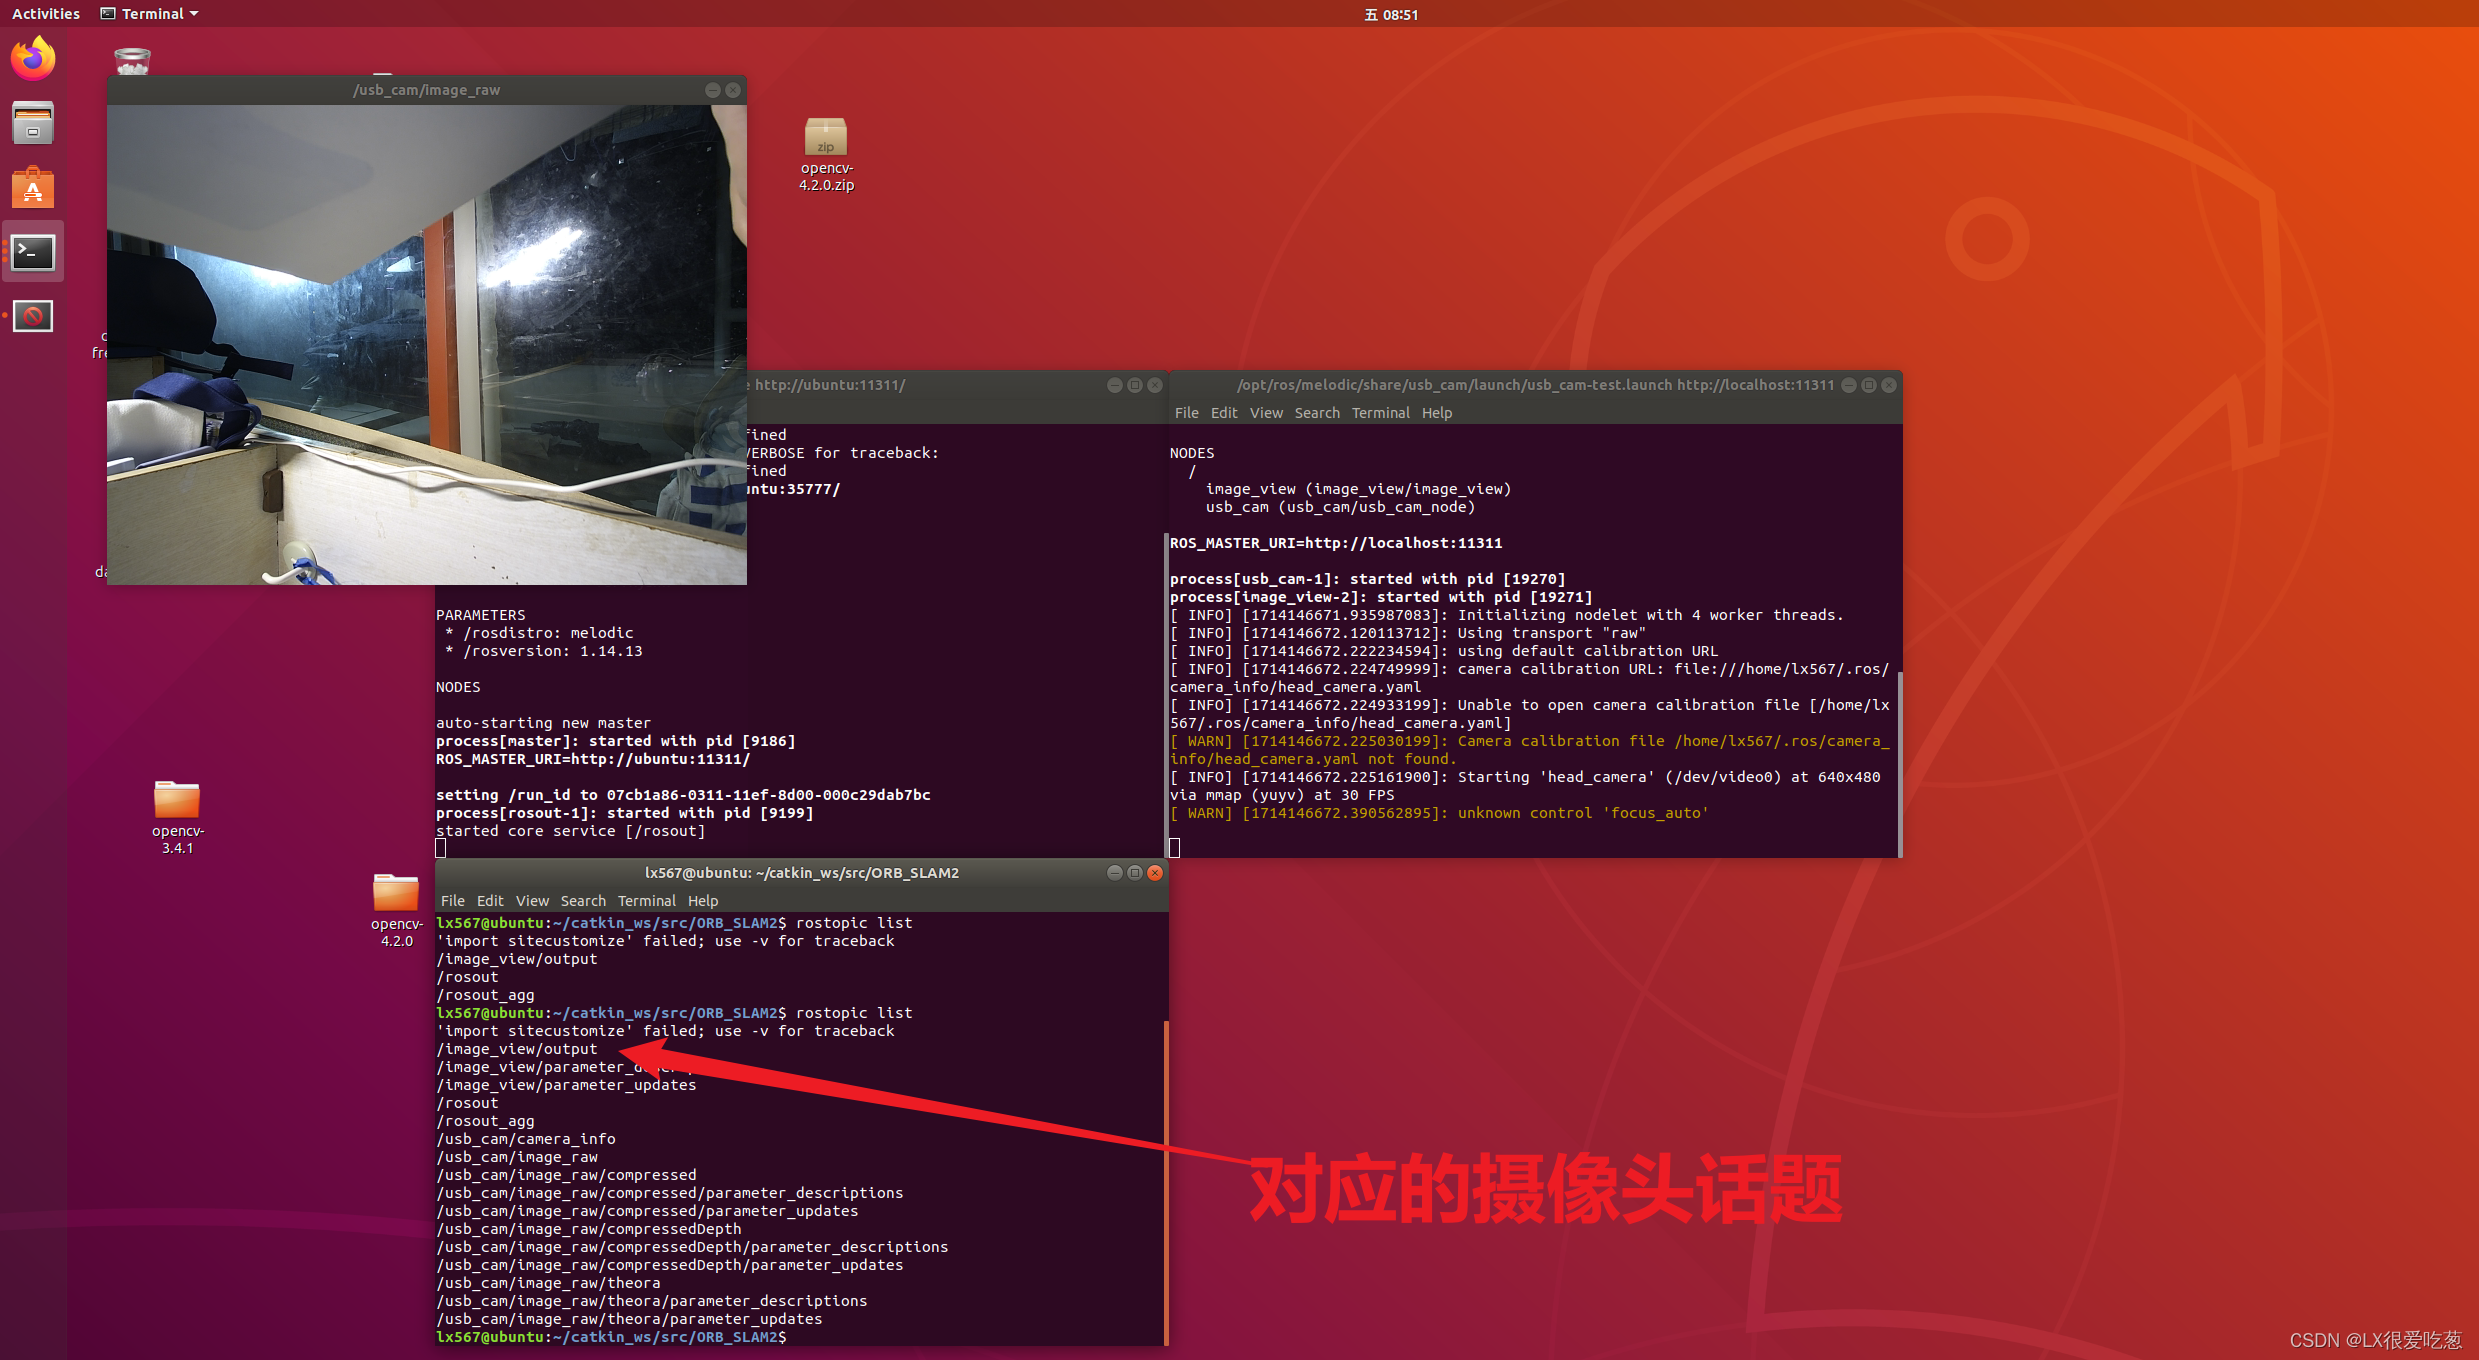
Task: Click '/rosdistro: melodic' parameter line
Action: point(540,633)
